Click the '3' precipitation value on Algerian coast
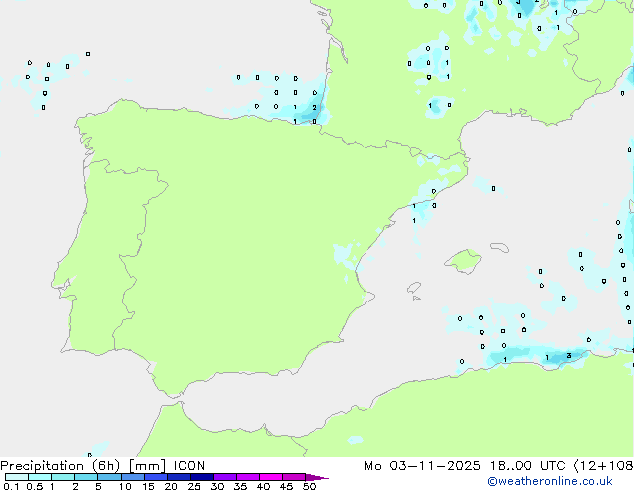The image size is (634, 490). pyautogui.click(x=569, y=356)
